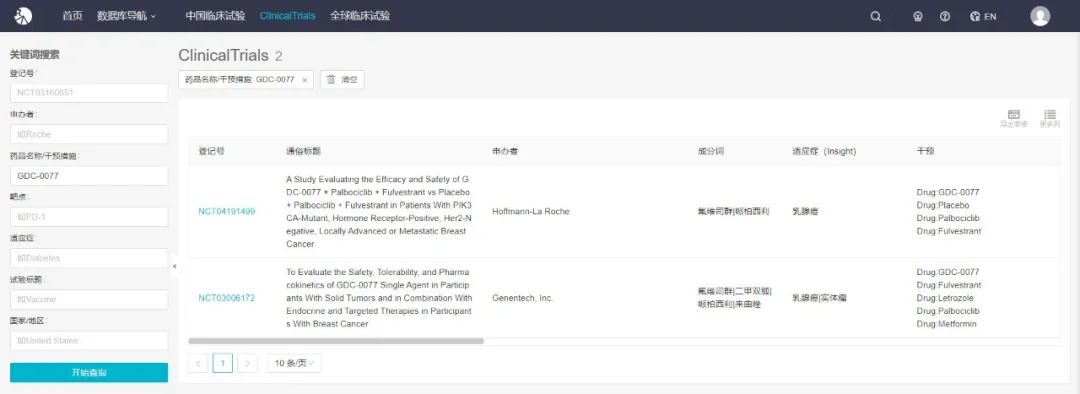Open trial link NCT04191499
Image resolution: width=1080 pixels, height=394 pixels.
227,211
